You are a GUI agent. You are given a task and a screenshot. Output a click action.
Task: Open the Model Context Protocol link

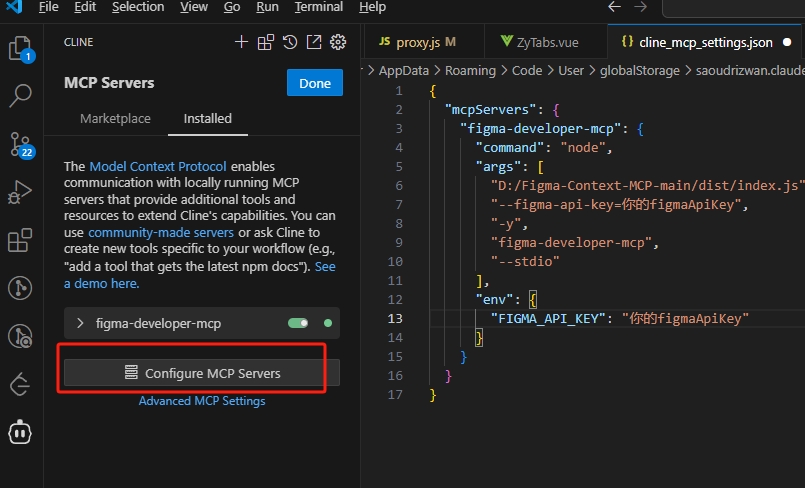pos(158,166)
